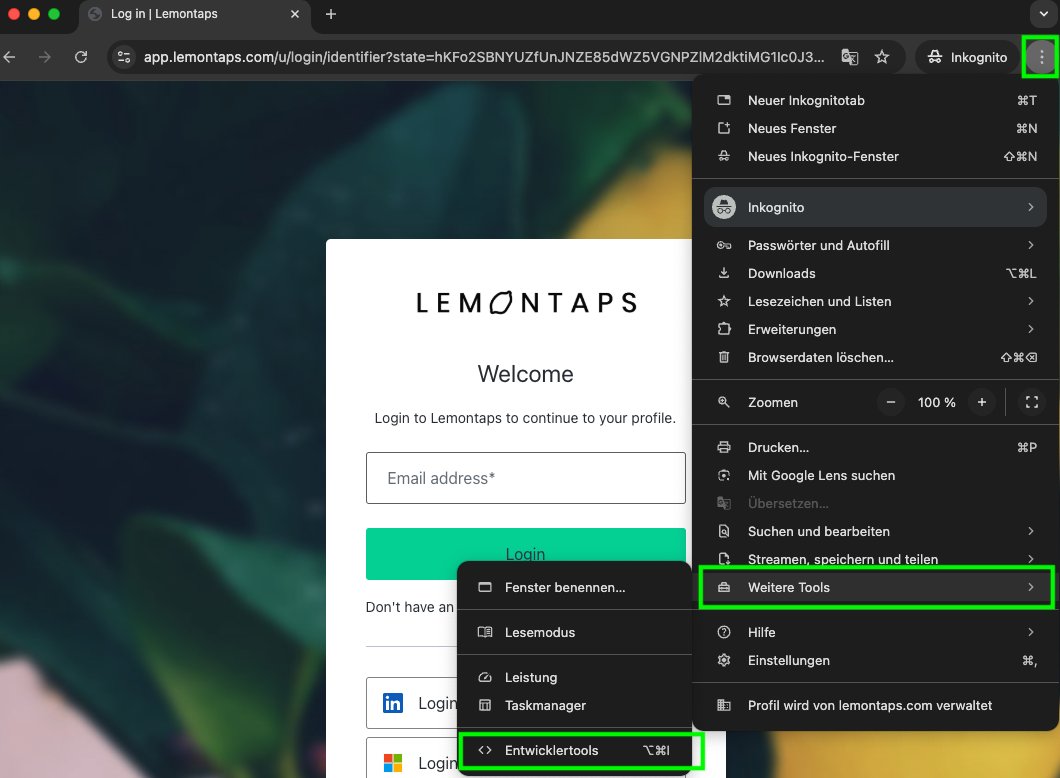Open tab search dropdown arrow
Image resolution: width=1060 pixels, height=778 pixels.
tap(1043, 14)
